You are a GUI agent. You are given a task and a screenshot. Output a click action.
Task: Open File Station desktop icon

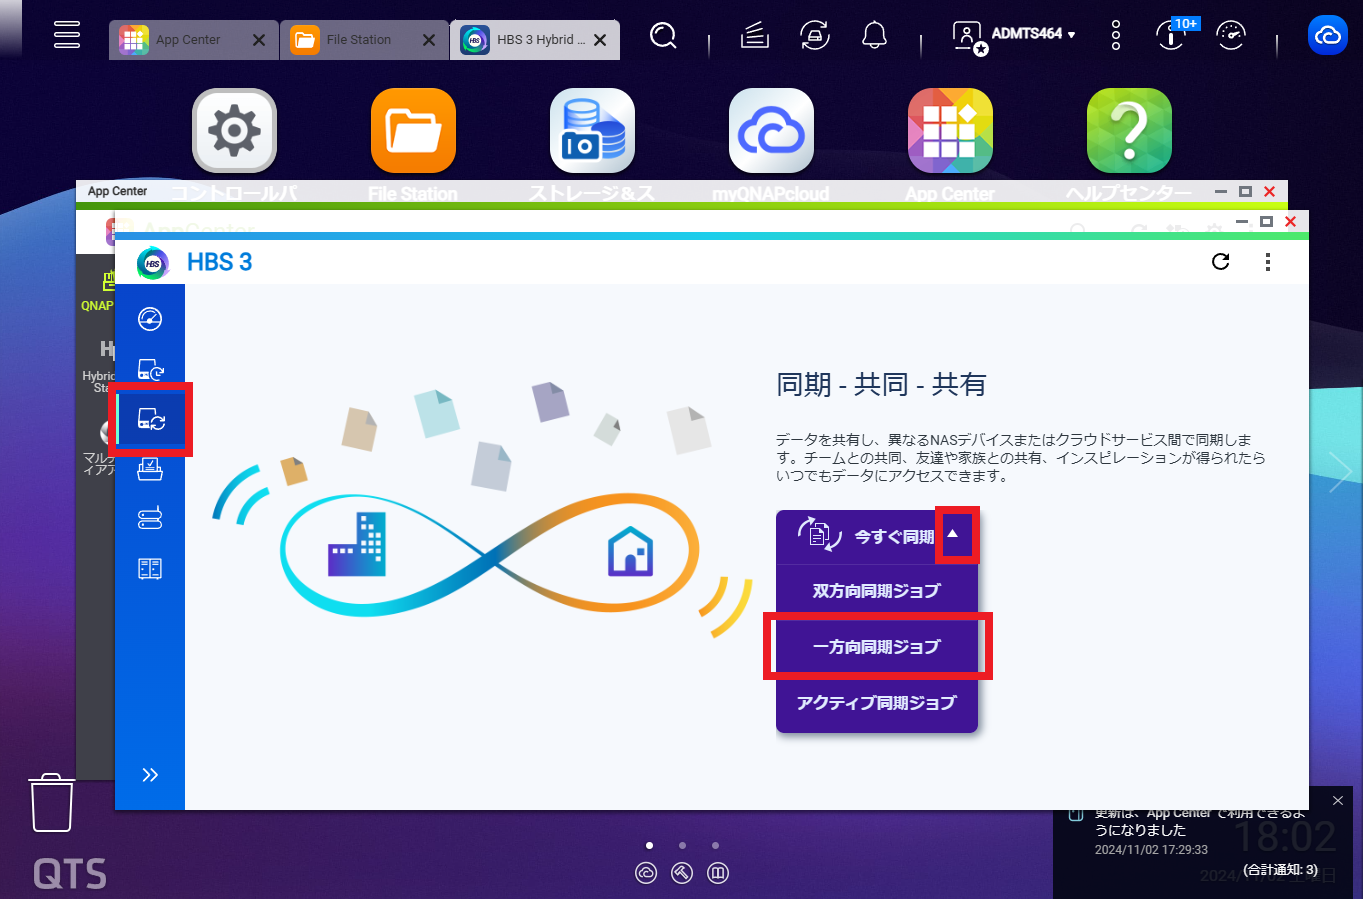click(x=413, y=131)
